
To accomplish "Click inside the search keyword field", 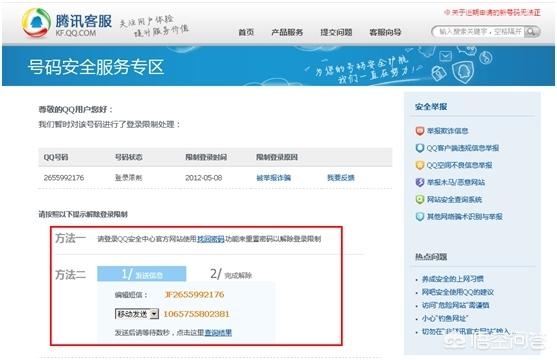I will [480, 32].
